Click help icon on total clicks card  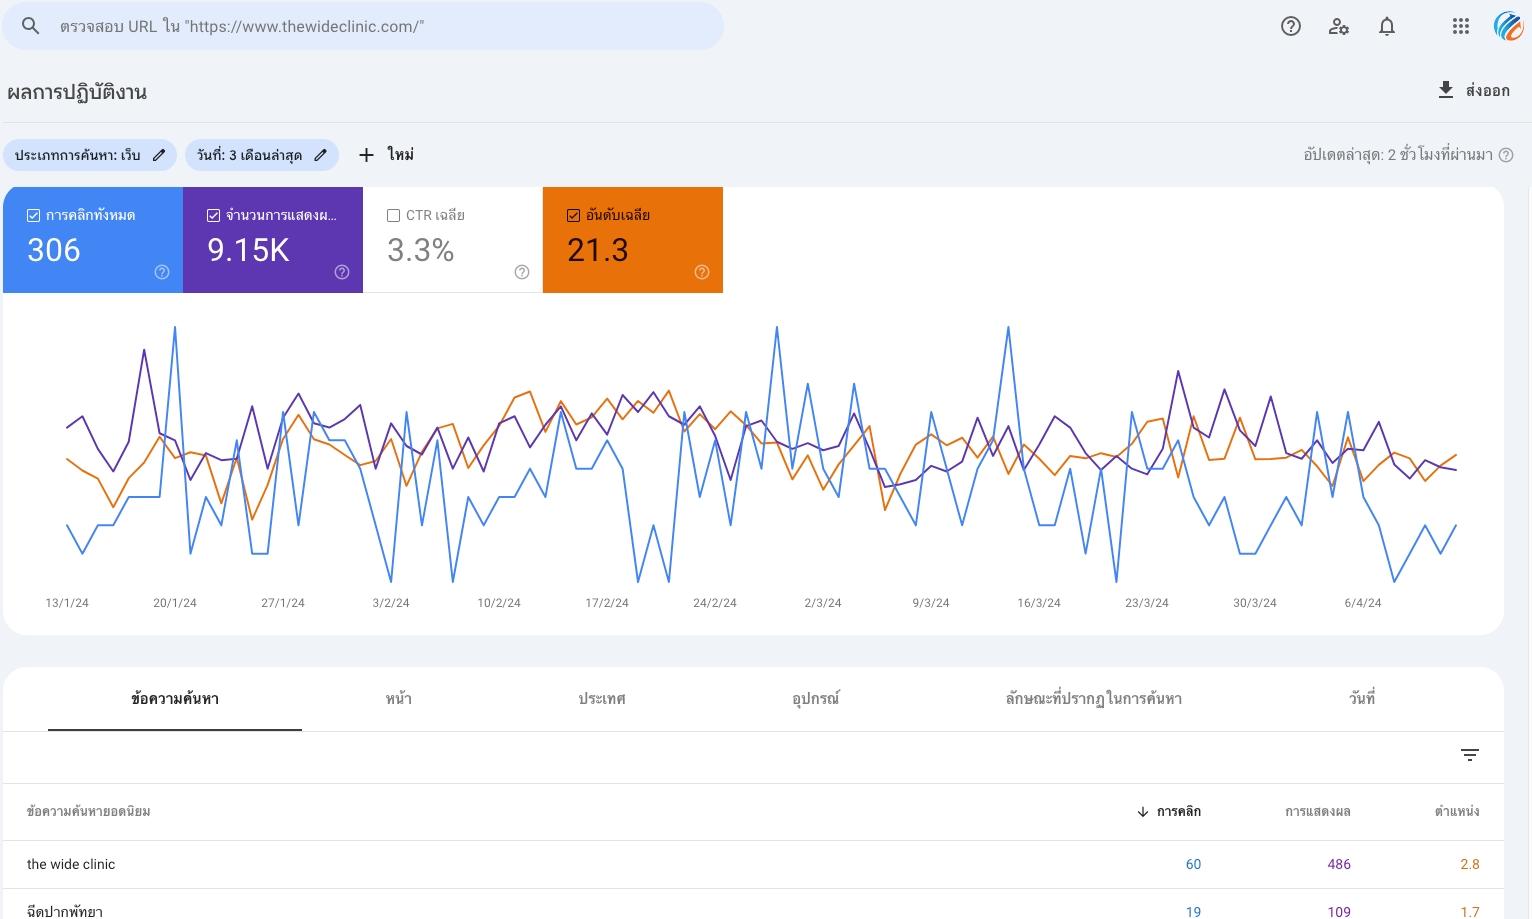pos(162,272)
